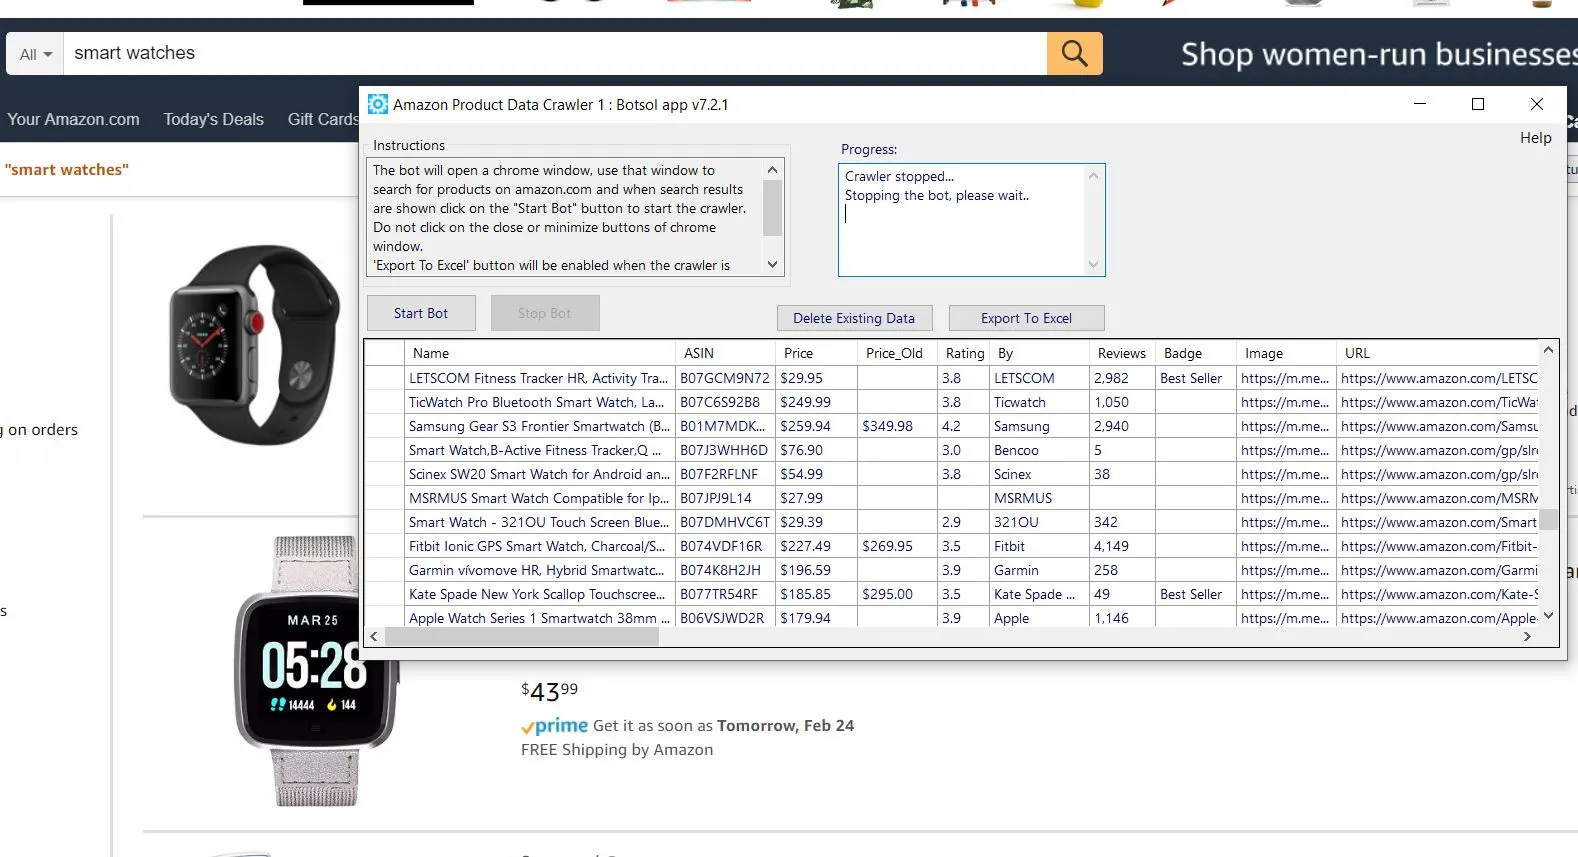Progress box scroll down arrow
This screenshot has width=1578, height=857.
[x=1093, y=265]
